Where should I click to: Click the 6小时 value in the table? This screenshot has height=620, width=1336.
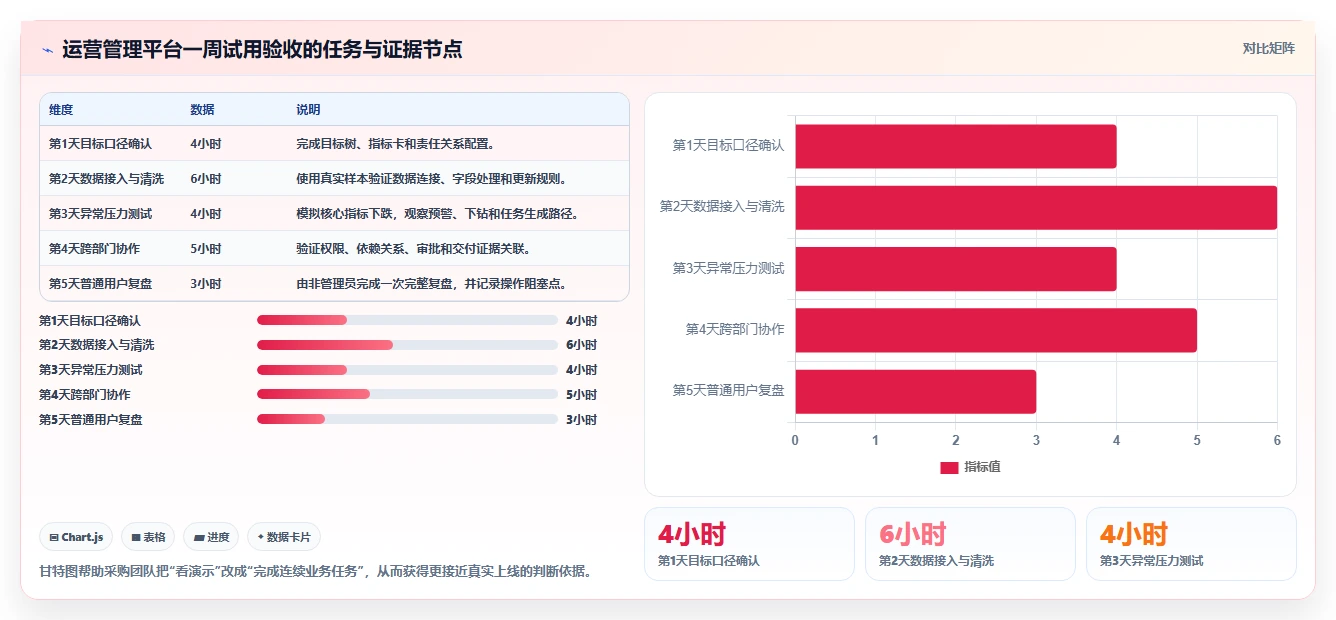[206, 179]
